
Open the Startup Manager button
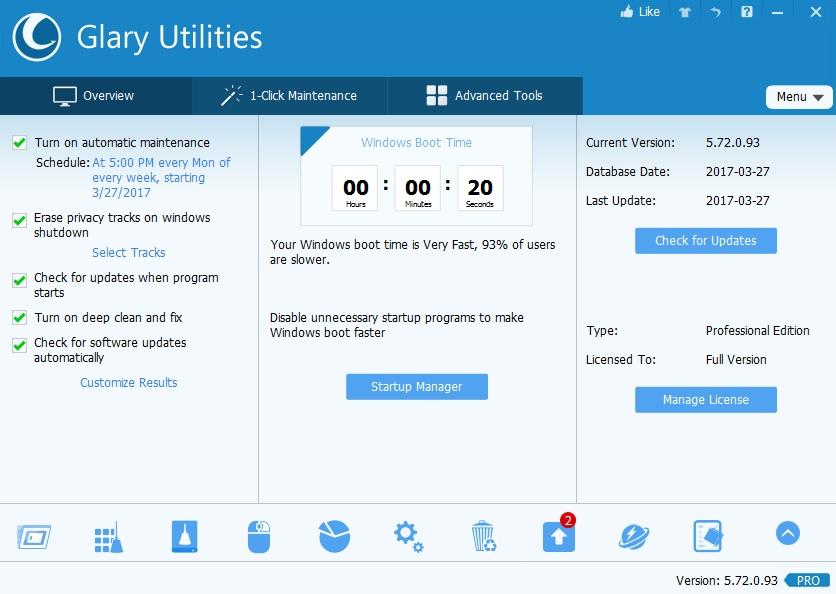coord(416,387)
